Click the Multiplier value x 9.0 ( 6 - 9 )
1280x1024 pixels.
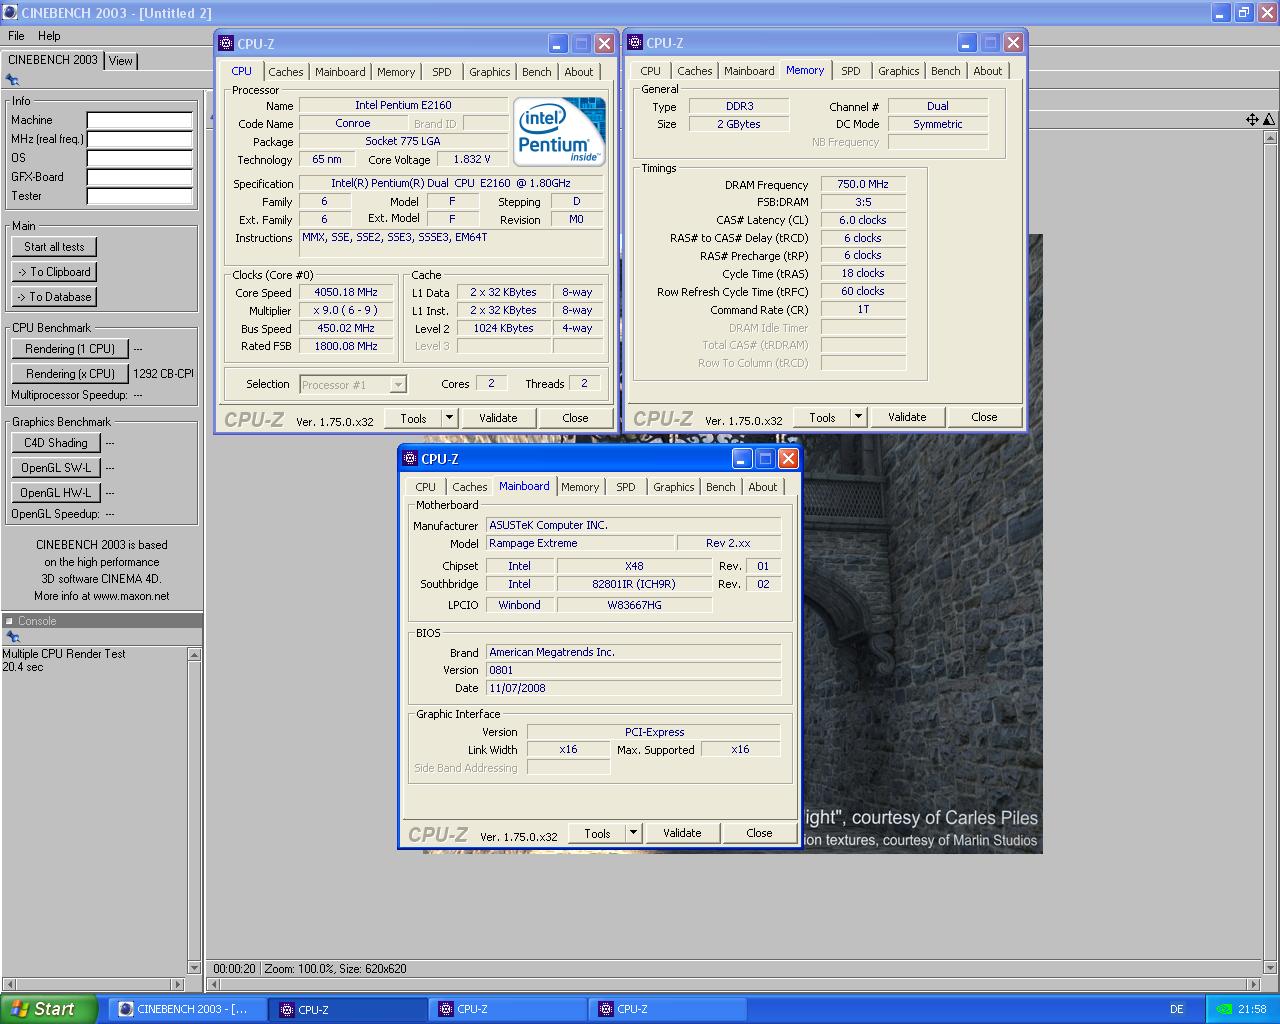coord(345,311)
